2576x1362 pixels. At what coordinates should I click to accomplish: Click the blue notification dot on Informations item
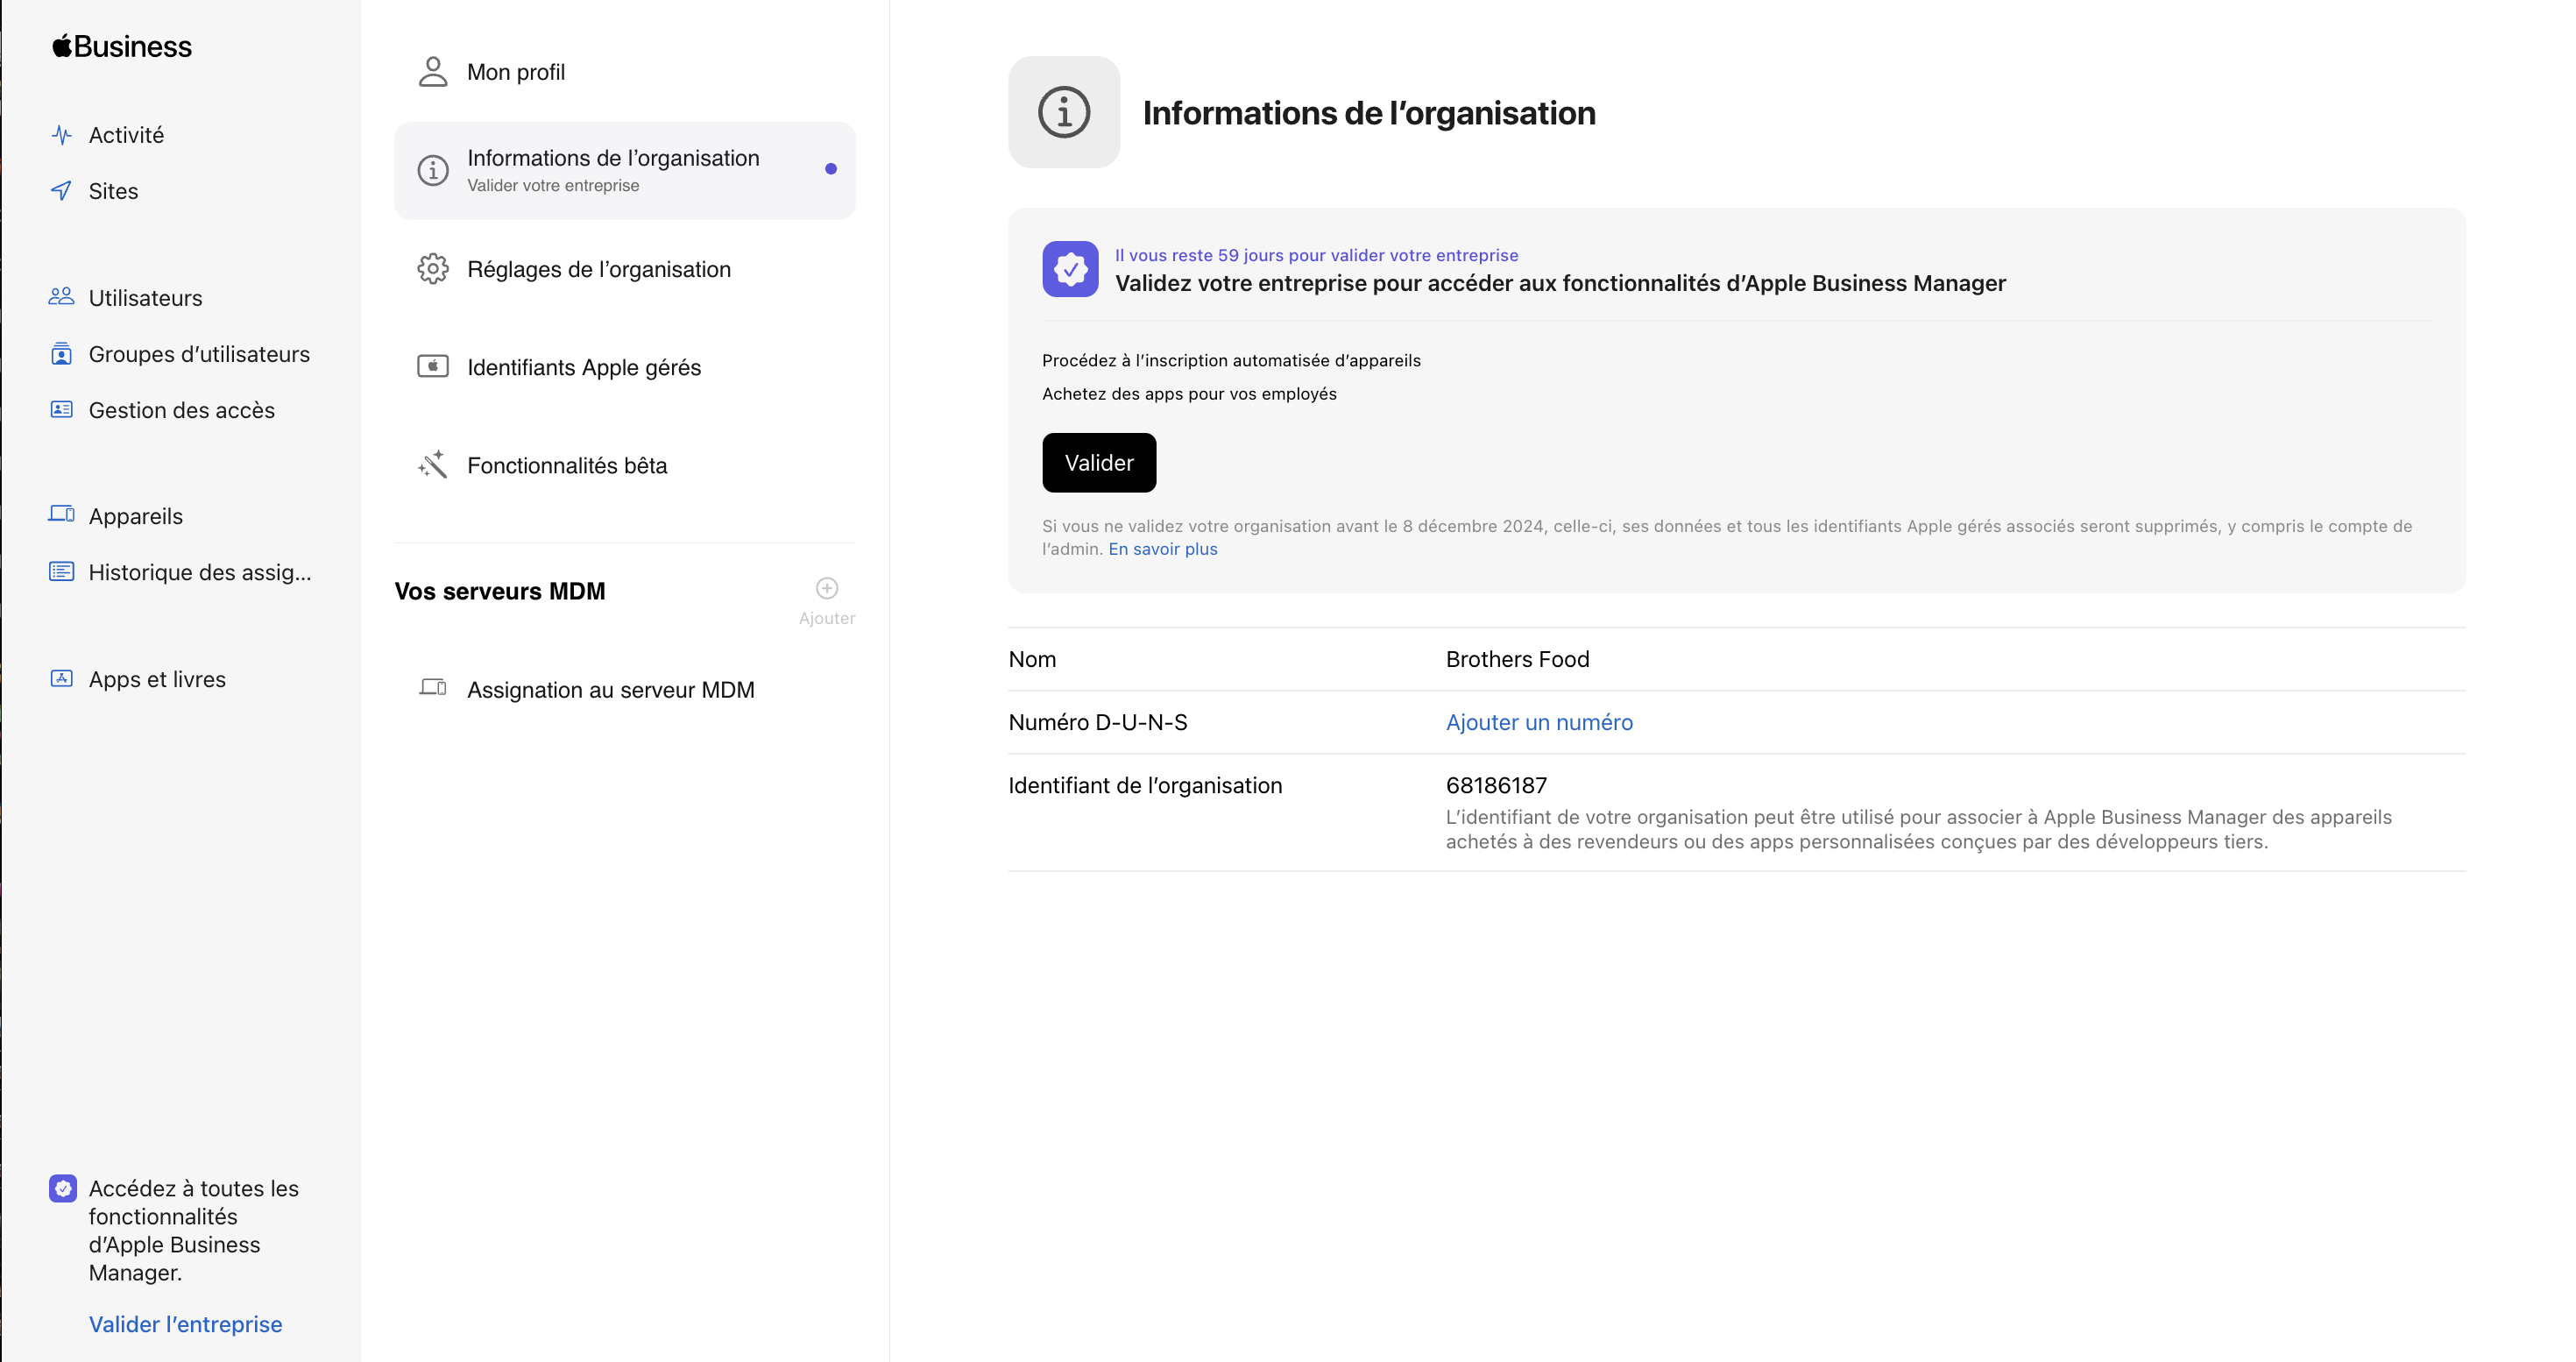click(x=831, y=169)
